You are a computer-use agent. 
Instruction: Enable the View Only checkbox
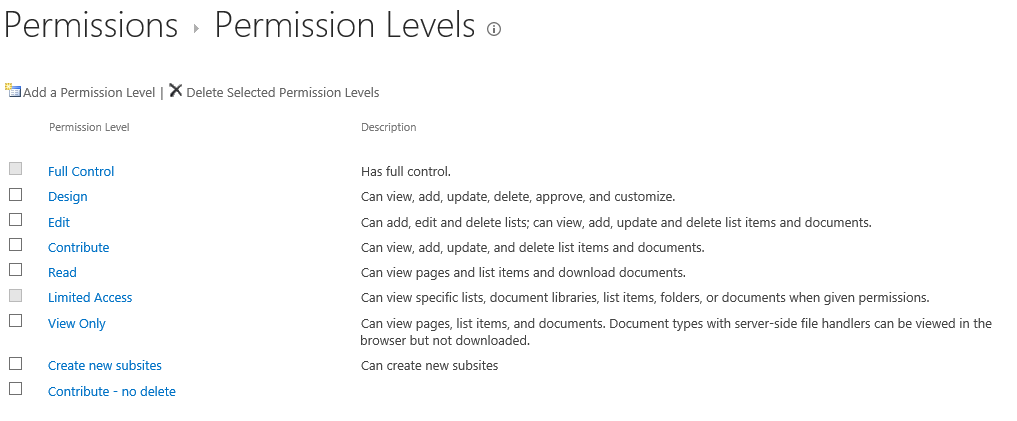coord(15,321)
